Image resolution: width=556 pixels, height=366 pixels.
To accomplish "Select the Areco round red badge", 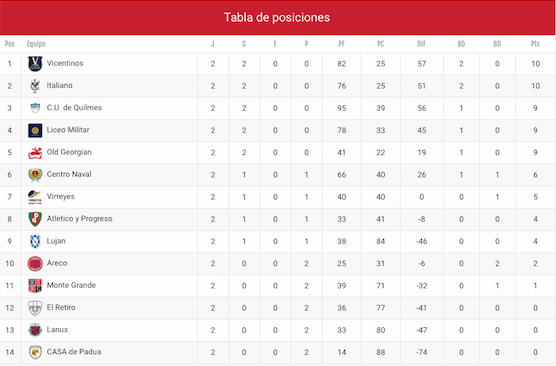I will [35, 264].
